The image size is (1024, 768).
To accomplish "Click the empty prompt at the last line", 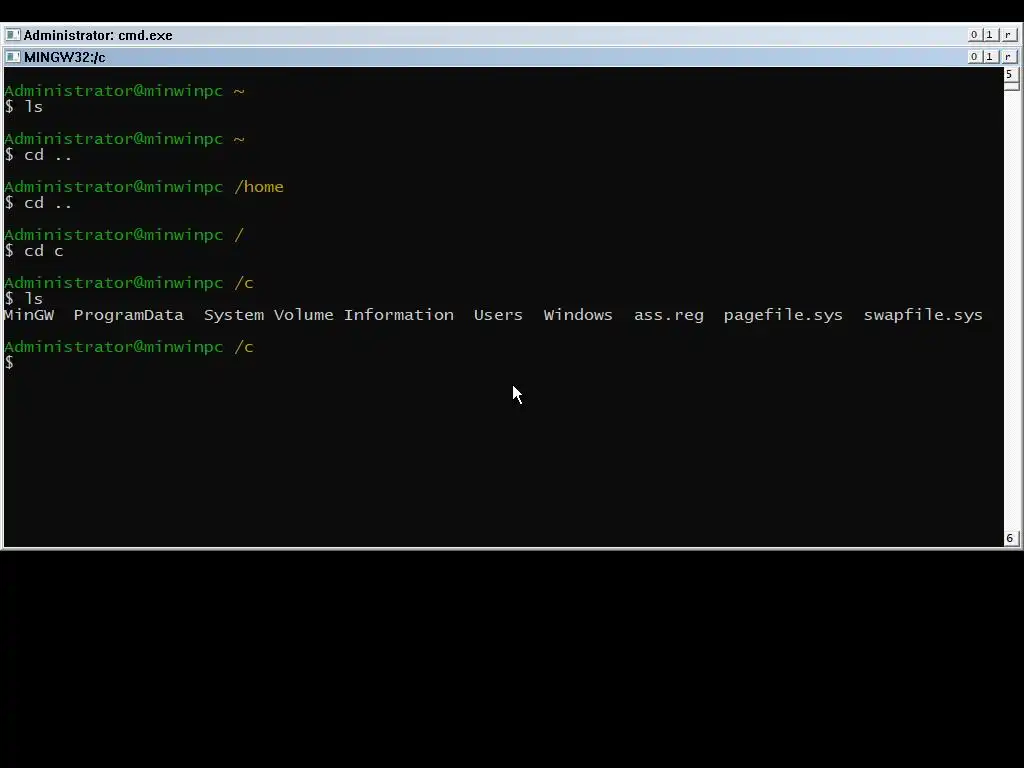I will (9, 362).
